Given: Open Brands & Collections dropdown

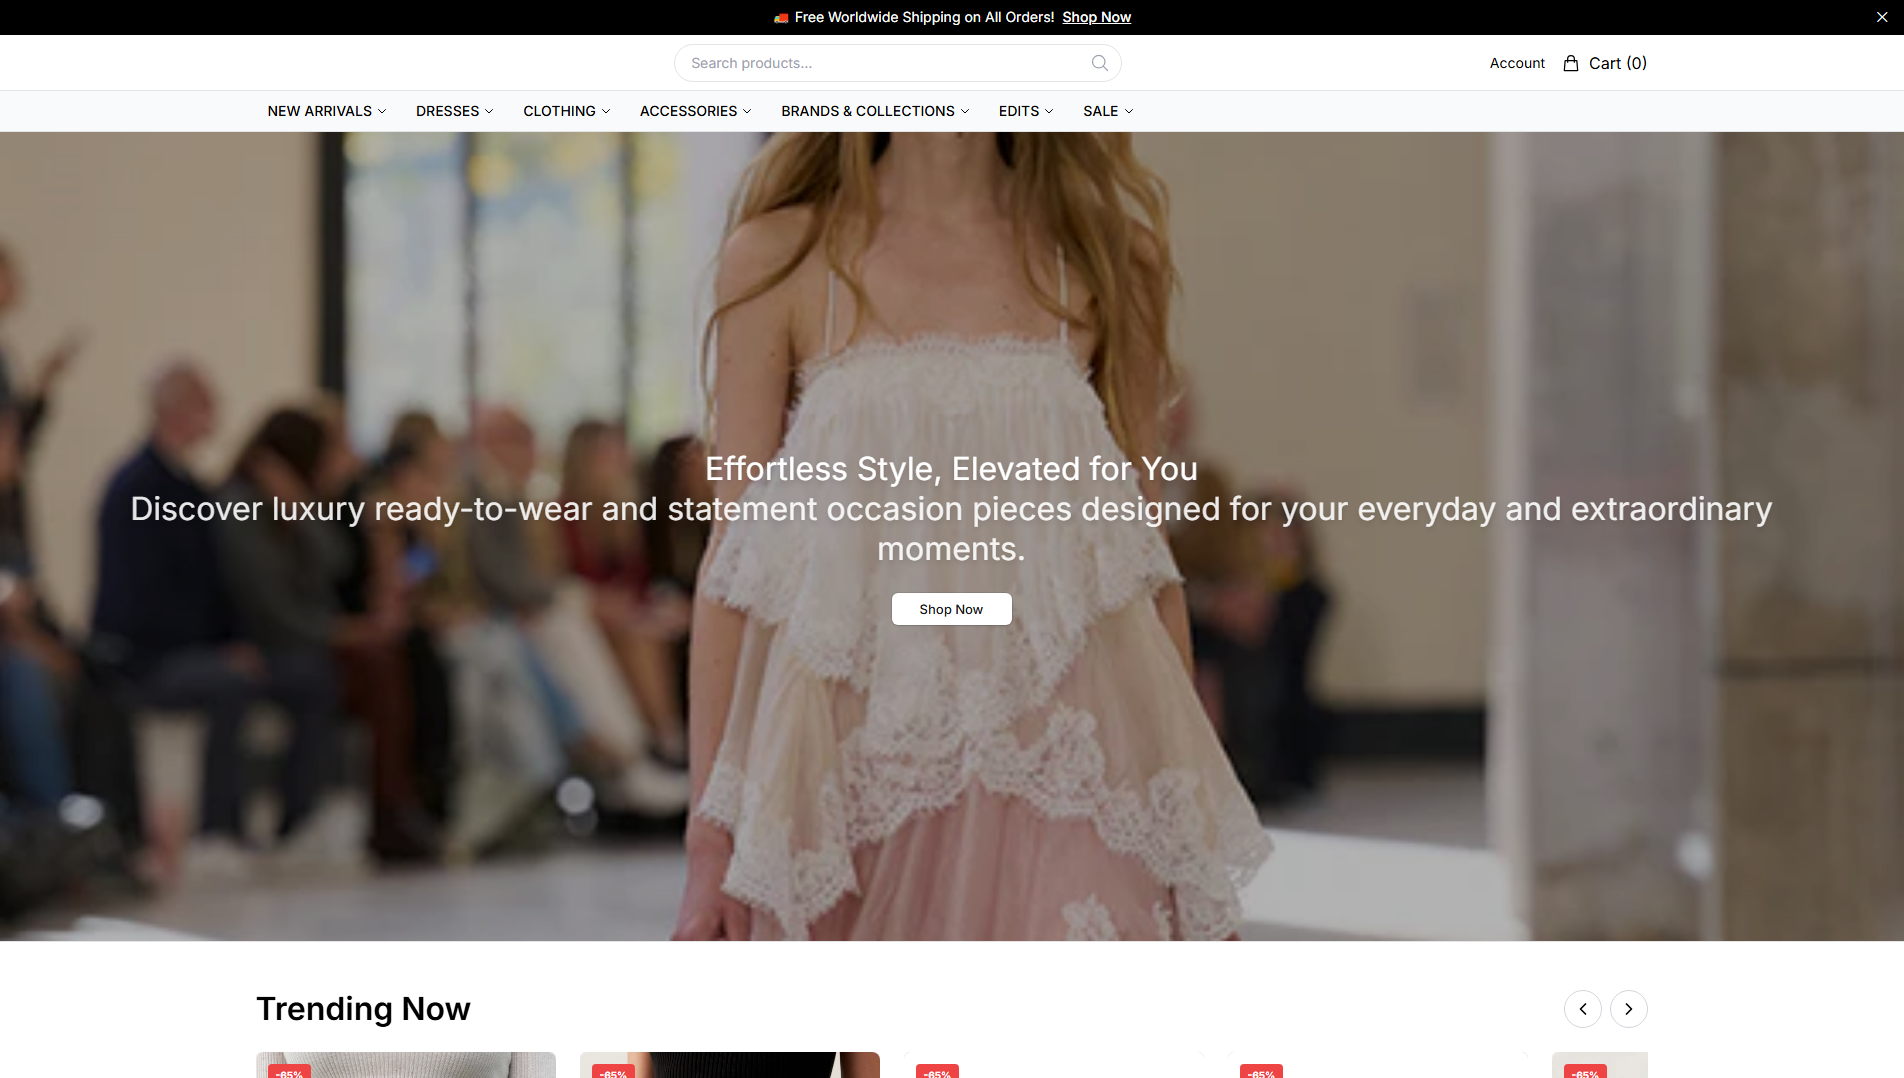Looking at the screenshot, I should (875, 111).
